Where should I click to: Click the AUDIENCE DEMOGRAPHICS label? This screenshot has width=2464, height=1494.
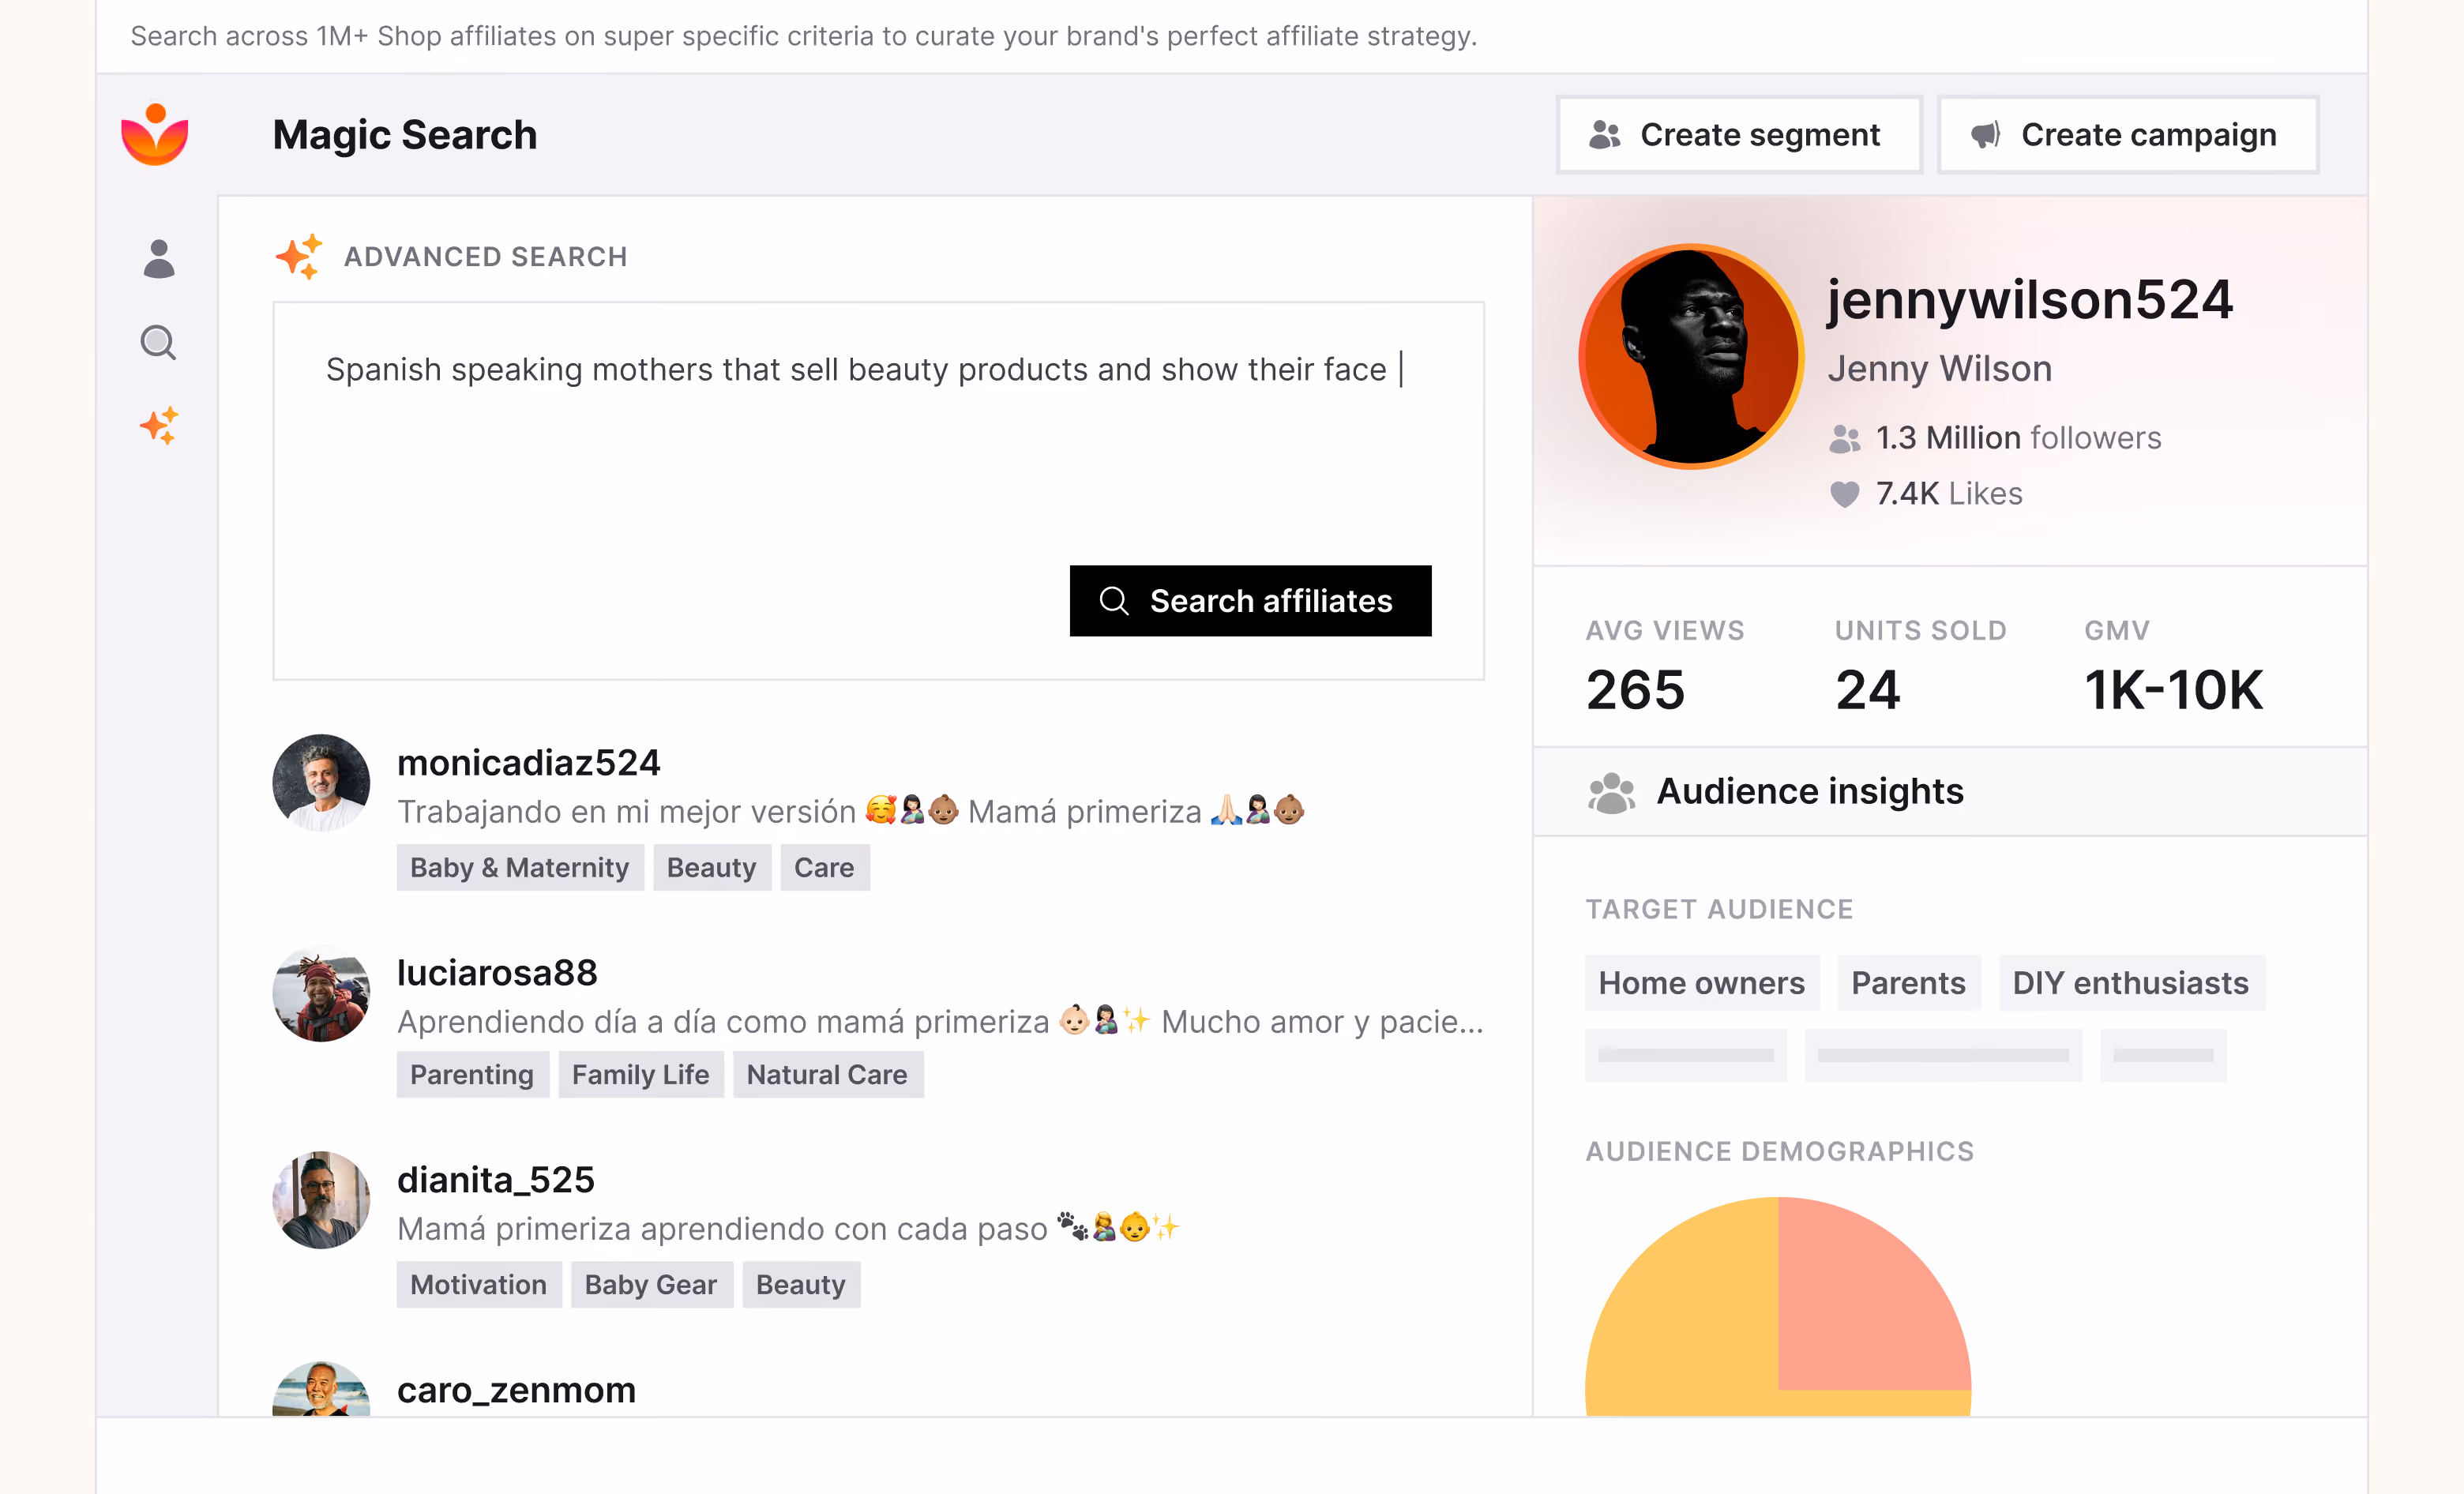[x=1780, y=1152]
